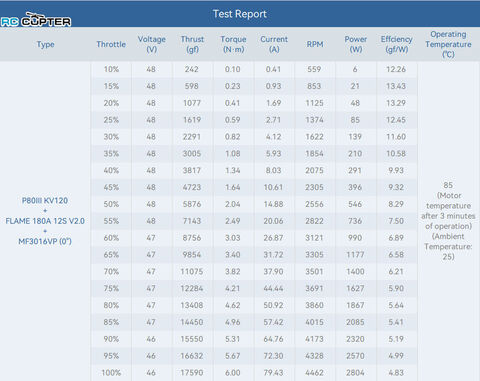
Task: Click the Voltage (V) column header
Action: [x=152, y=44]
